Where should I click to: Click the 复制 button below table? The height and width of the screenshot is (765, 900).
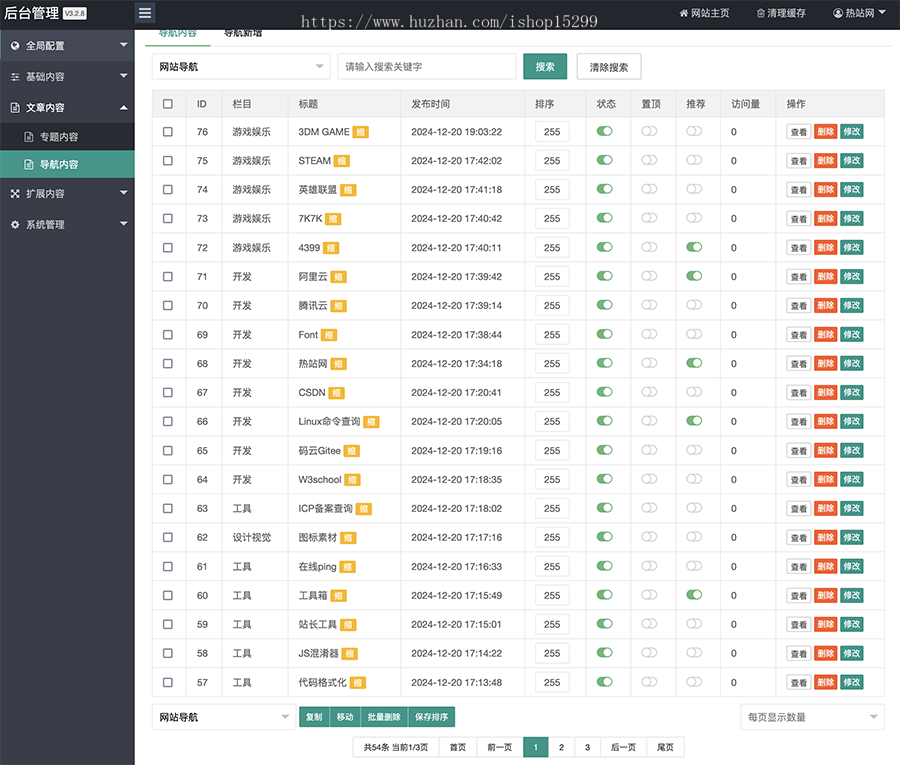(314, 717)
